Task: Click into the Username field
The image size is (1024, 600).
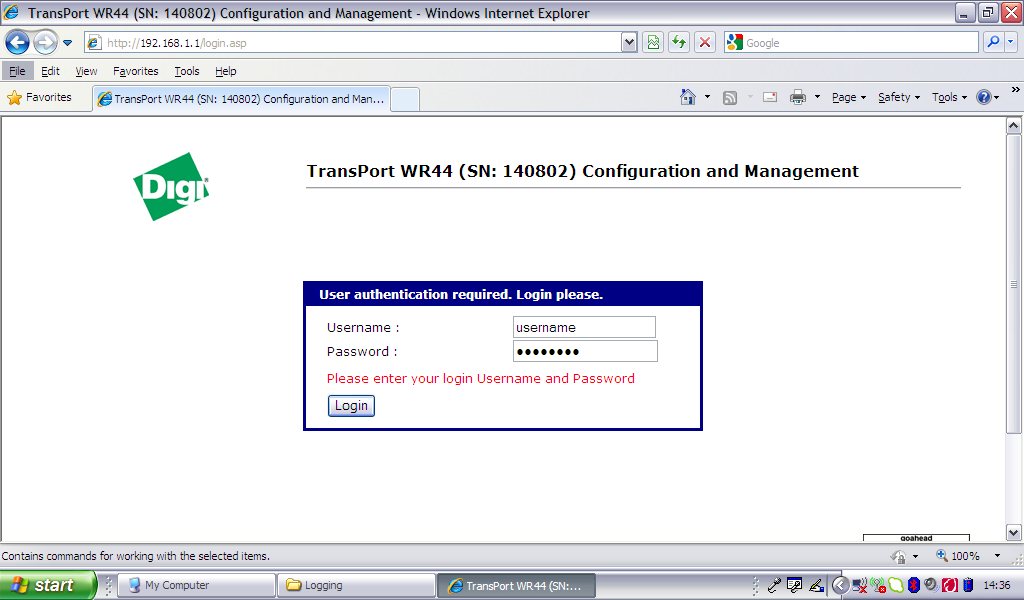Action: [584, 327]
